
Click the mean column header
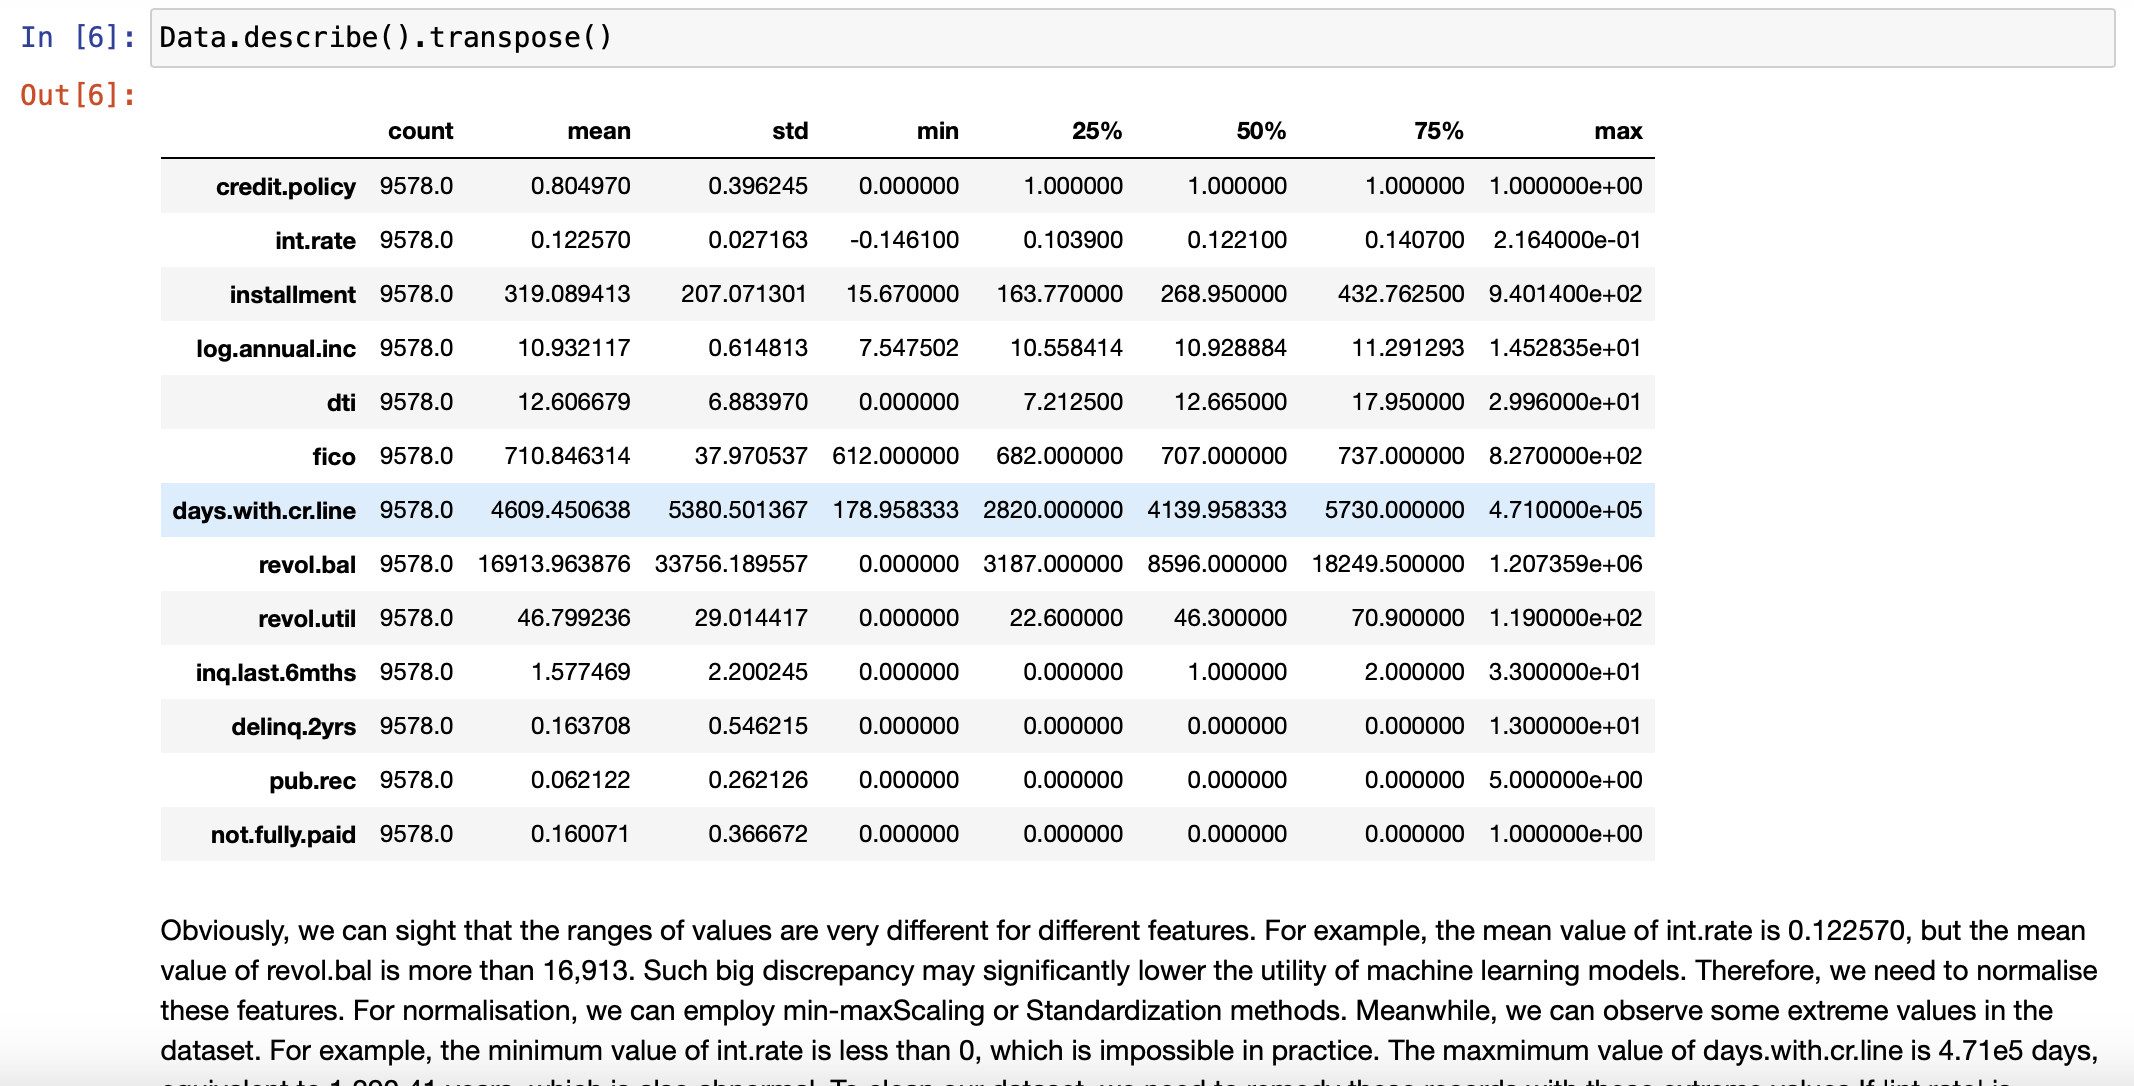point(598,130)
